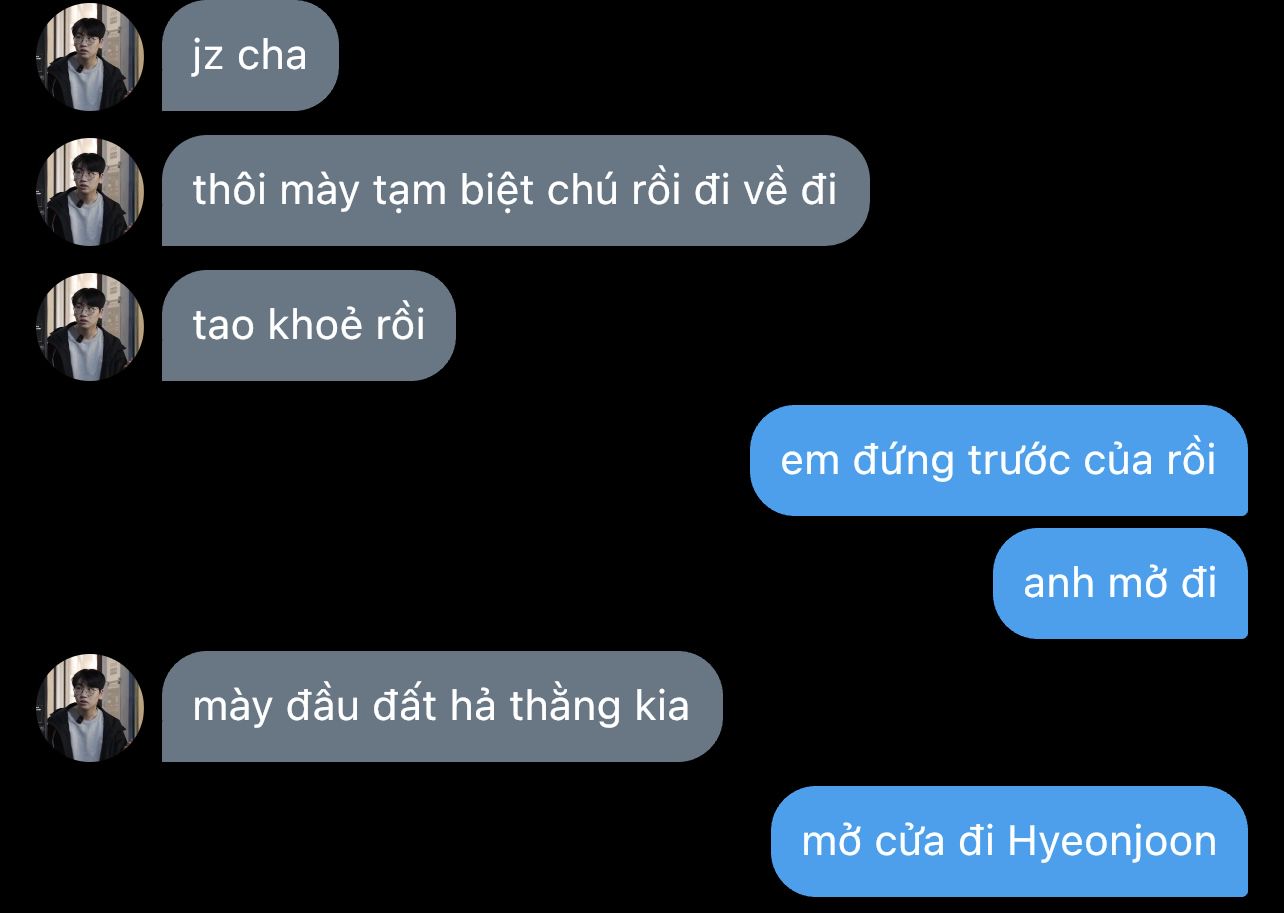Screen dimensions: 1284x913
Task: Tap the blue "em đứng trước của rồi" message
Action: [x=998, y=461]
